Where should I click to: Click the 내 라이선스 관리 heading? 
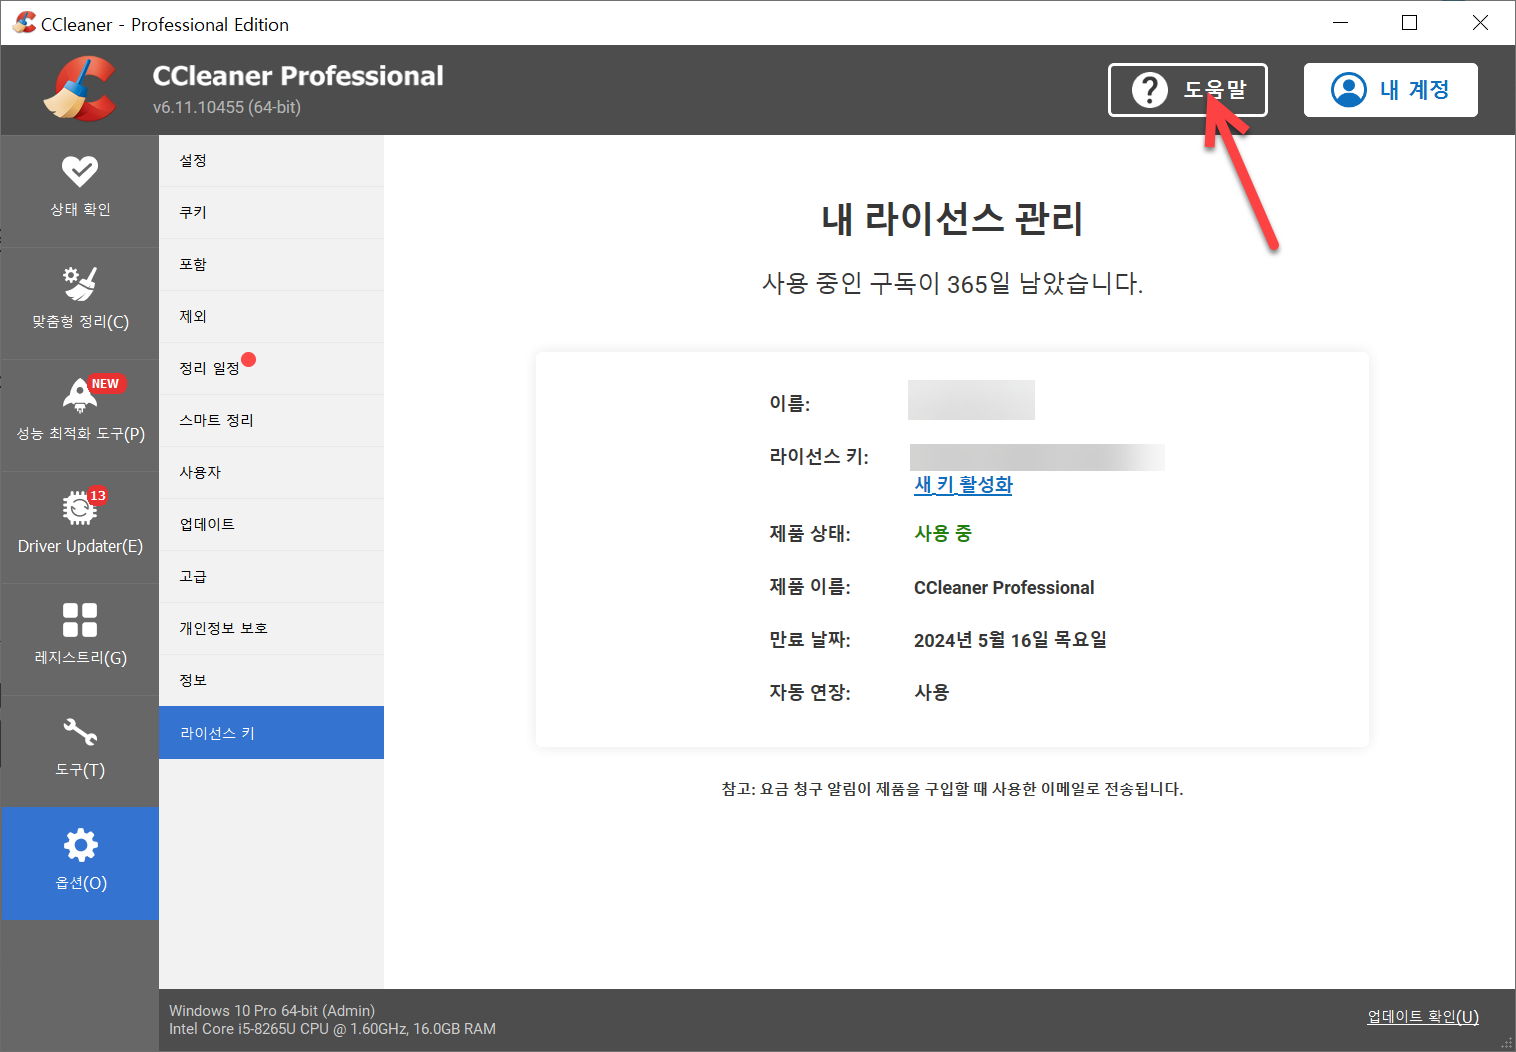click(x=952, y=219)
